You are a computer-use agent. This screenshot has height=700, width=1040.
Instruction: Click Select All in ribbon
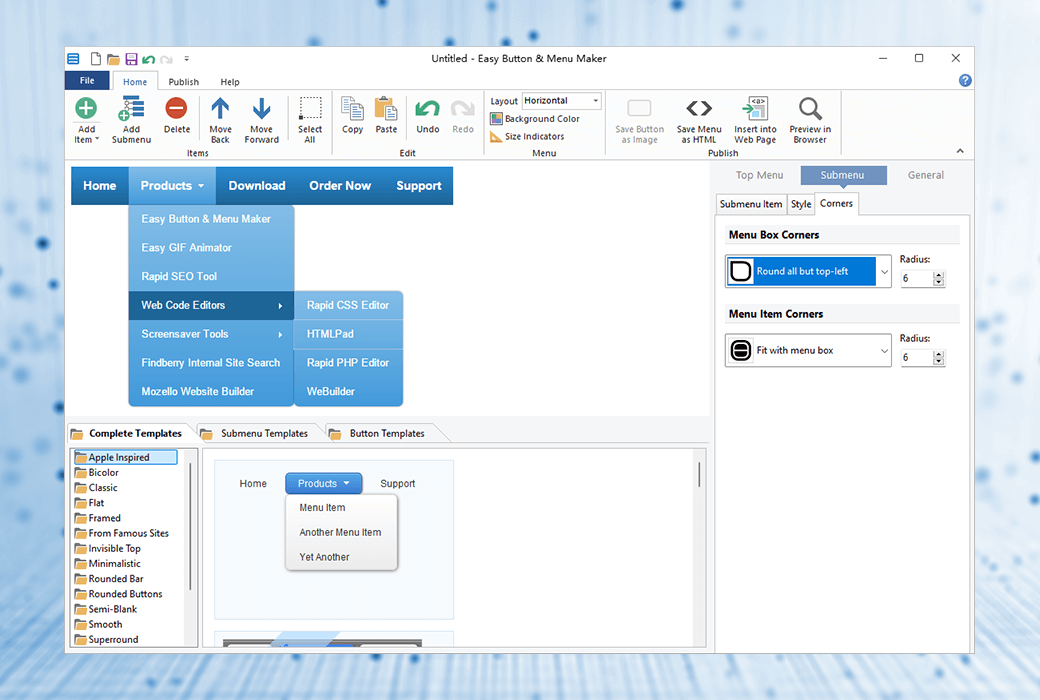[310, 119]
